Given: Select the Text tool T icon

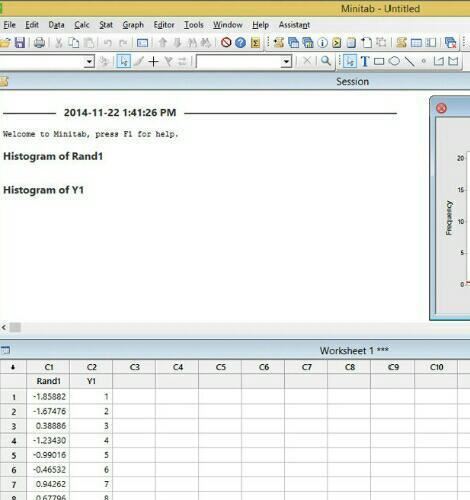Looking at the screenshot, I should (365, 61).
